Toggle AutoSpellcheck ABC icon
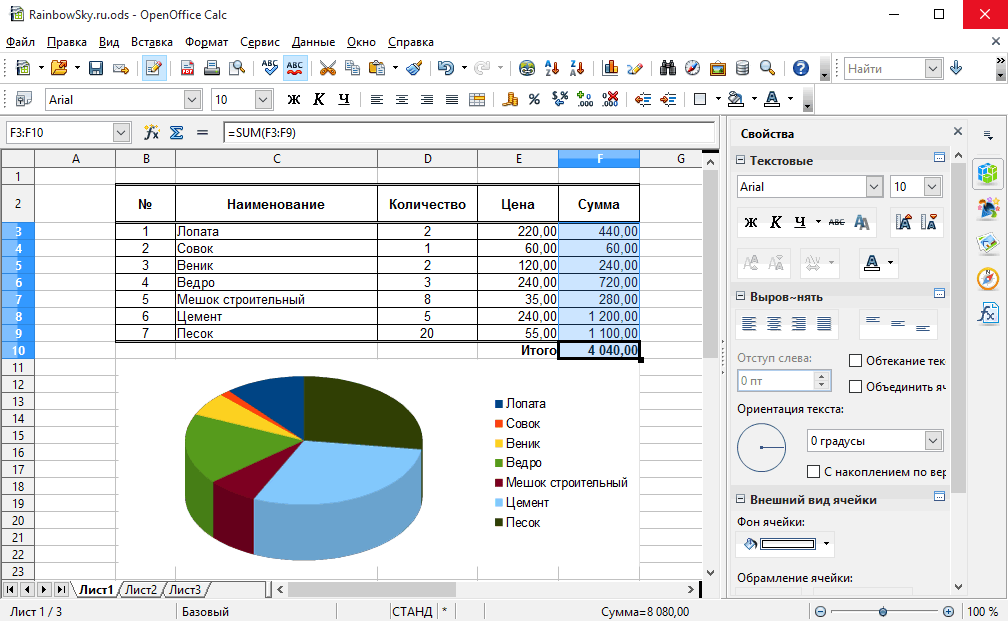The width and height of the screenshot is (1008, 621). (295, 68)
